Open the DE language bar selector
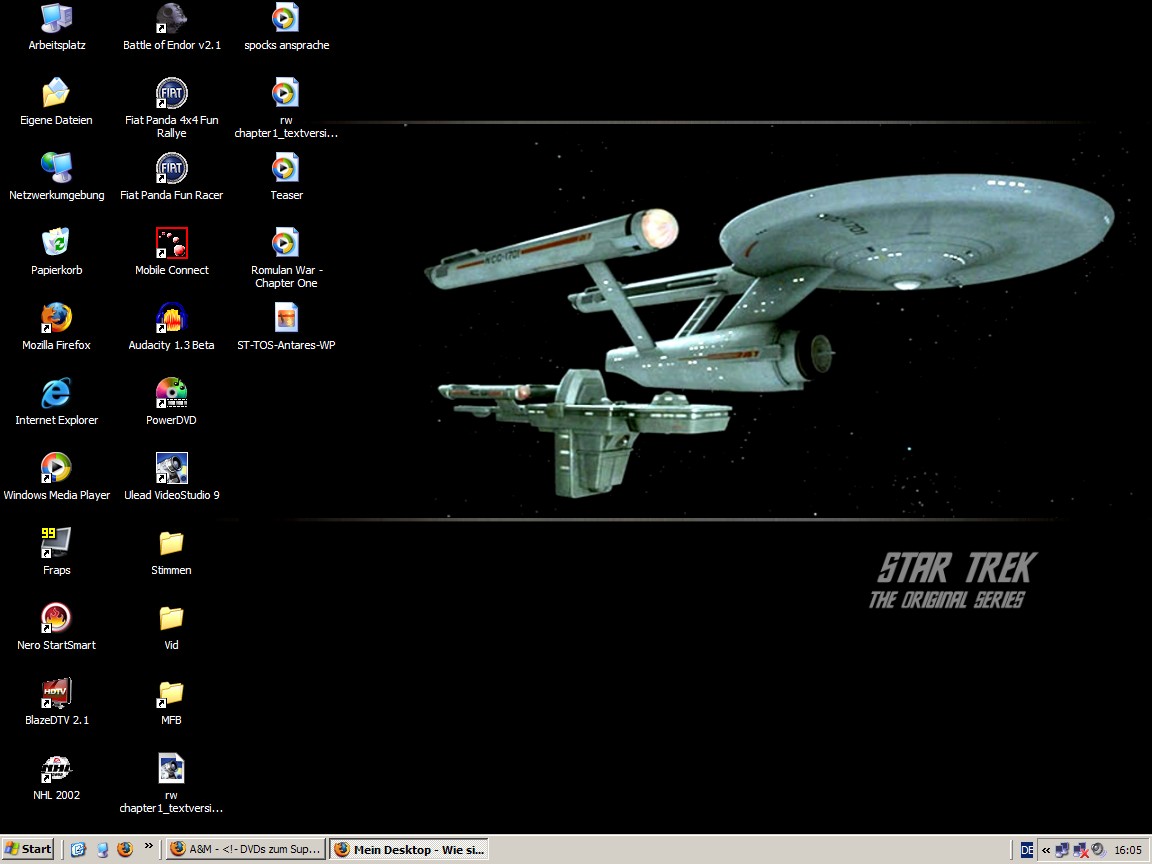 (1027, 850)
